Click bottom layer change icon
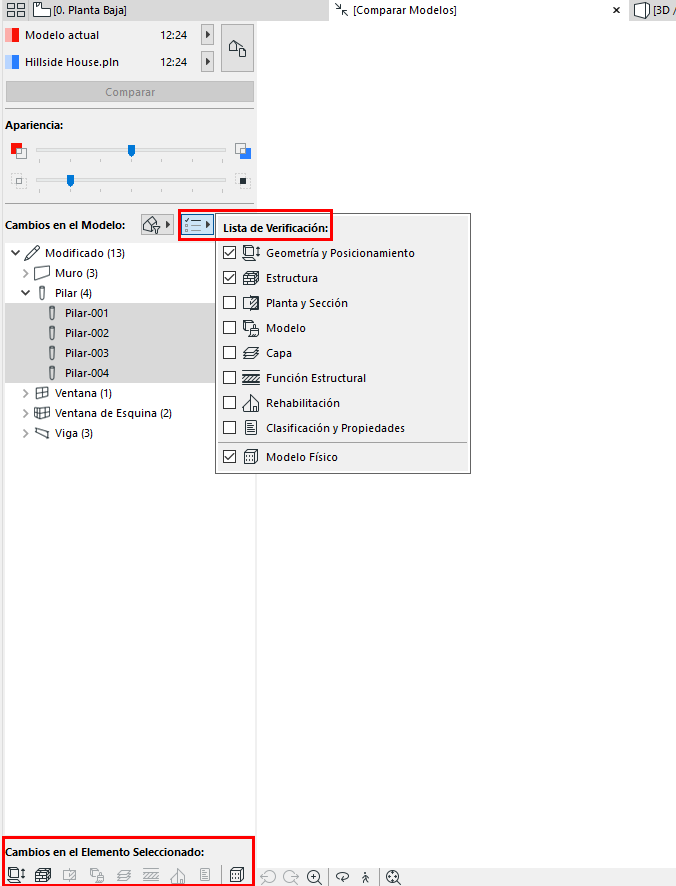 (124, 875)
